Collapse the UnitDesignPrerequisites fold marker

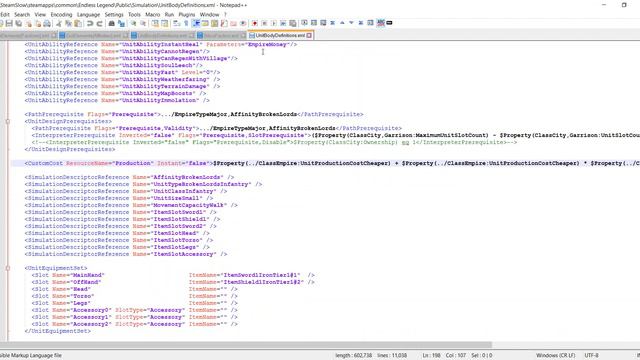coord(8,121)
